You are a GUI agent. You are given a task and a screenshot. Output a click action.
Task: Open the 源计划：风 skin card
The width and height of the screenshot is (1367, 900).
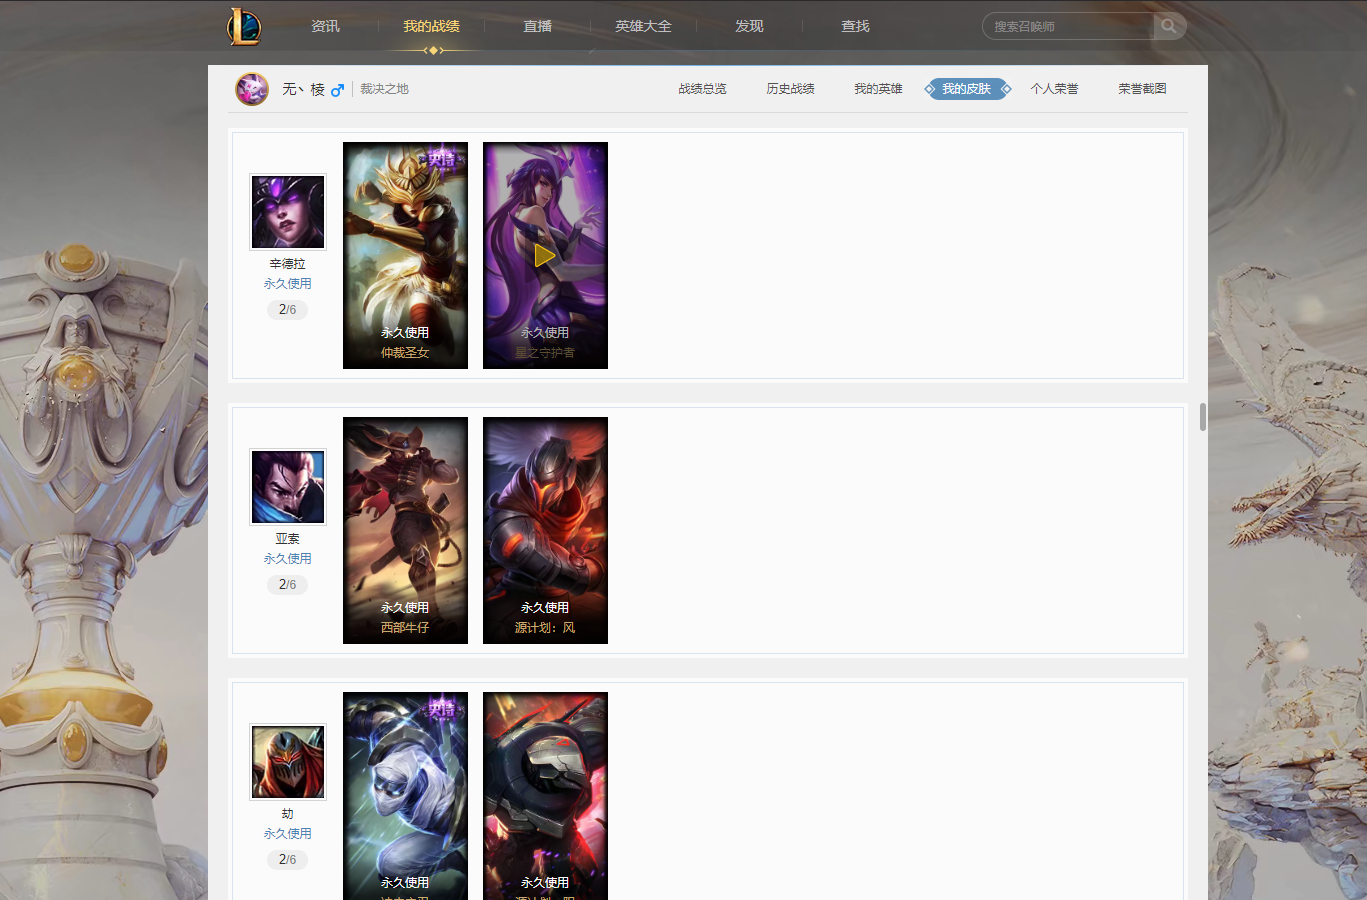click(x=545, y=530)
